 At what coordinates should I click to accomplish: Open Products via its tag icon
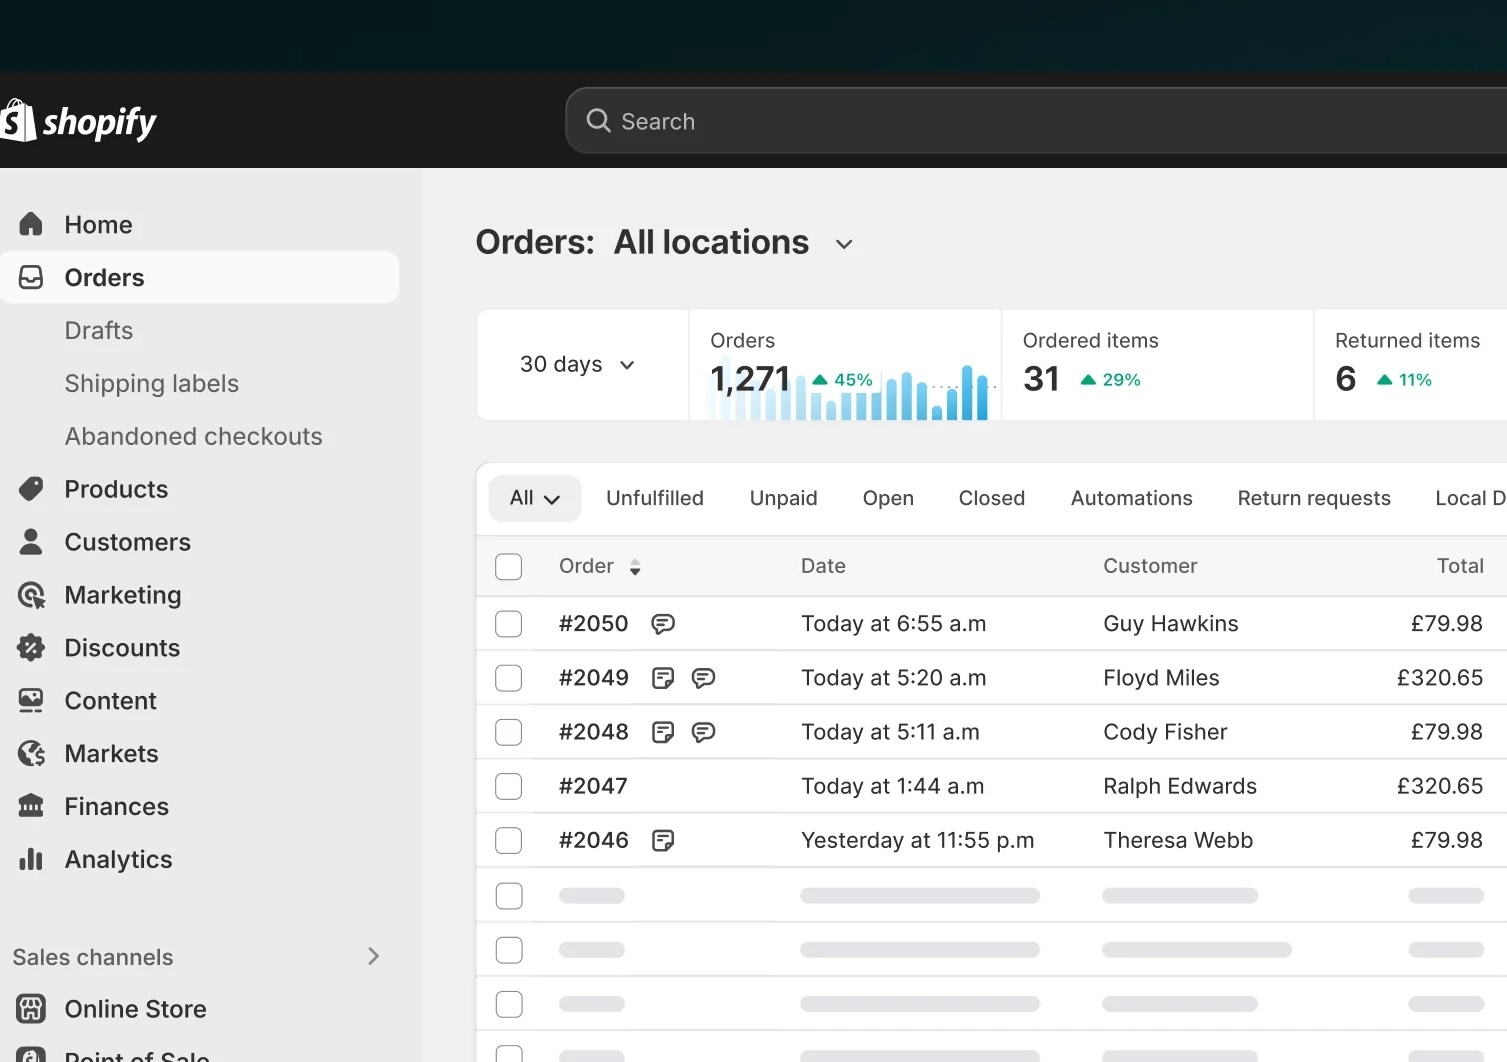pos(30,489)
